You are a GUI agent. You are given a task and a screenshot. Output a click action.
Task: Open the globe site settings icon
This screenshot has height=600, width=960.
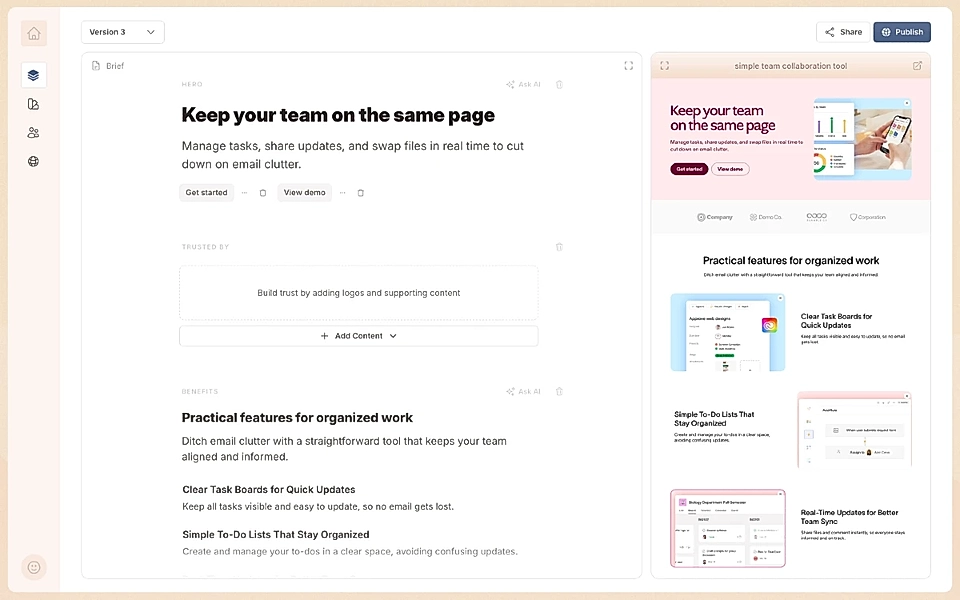[33, 161]
